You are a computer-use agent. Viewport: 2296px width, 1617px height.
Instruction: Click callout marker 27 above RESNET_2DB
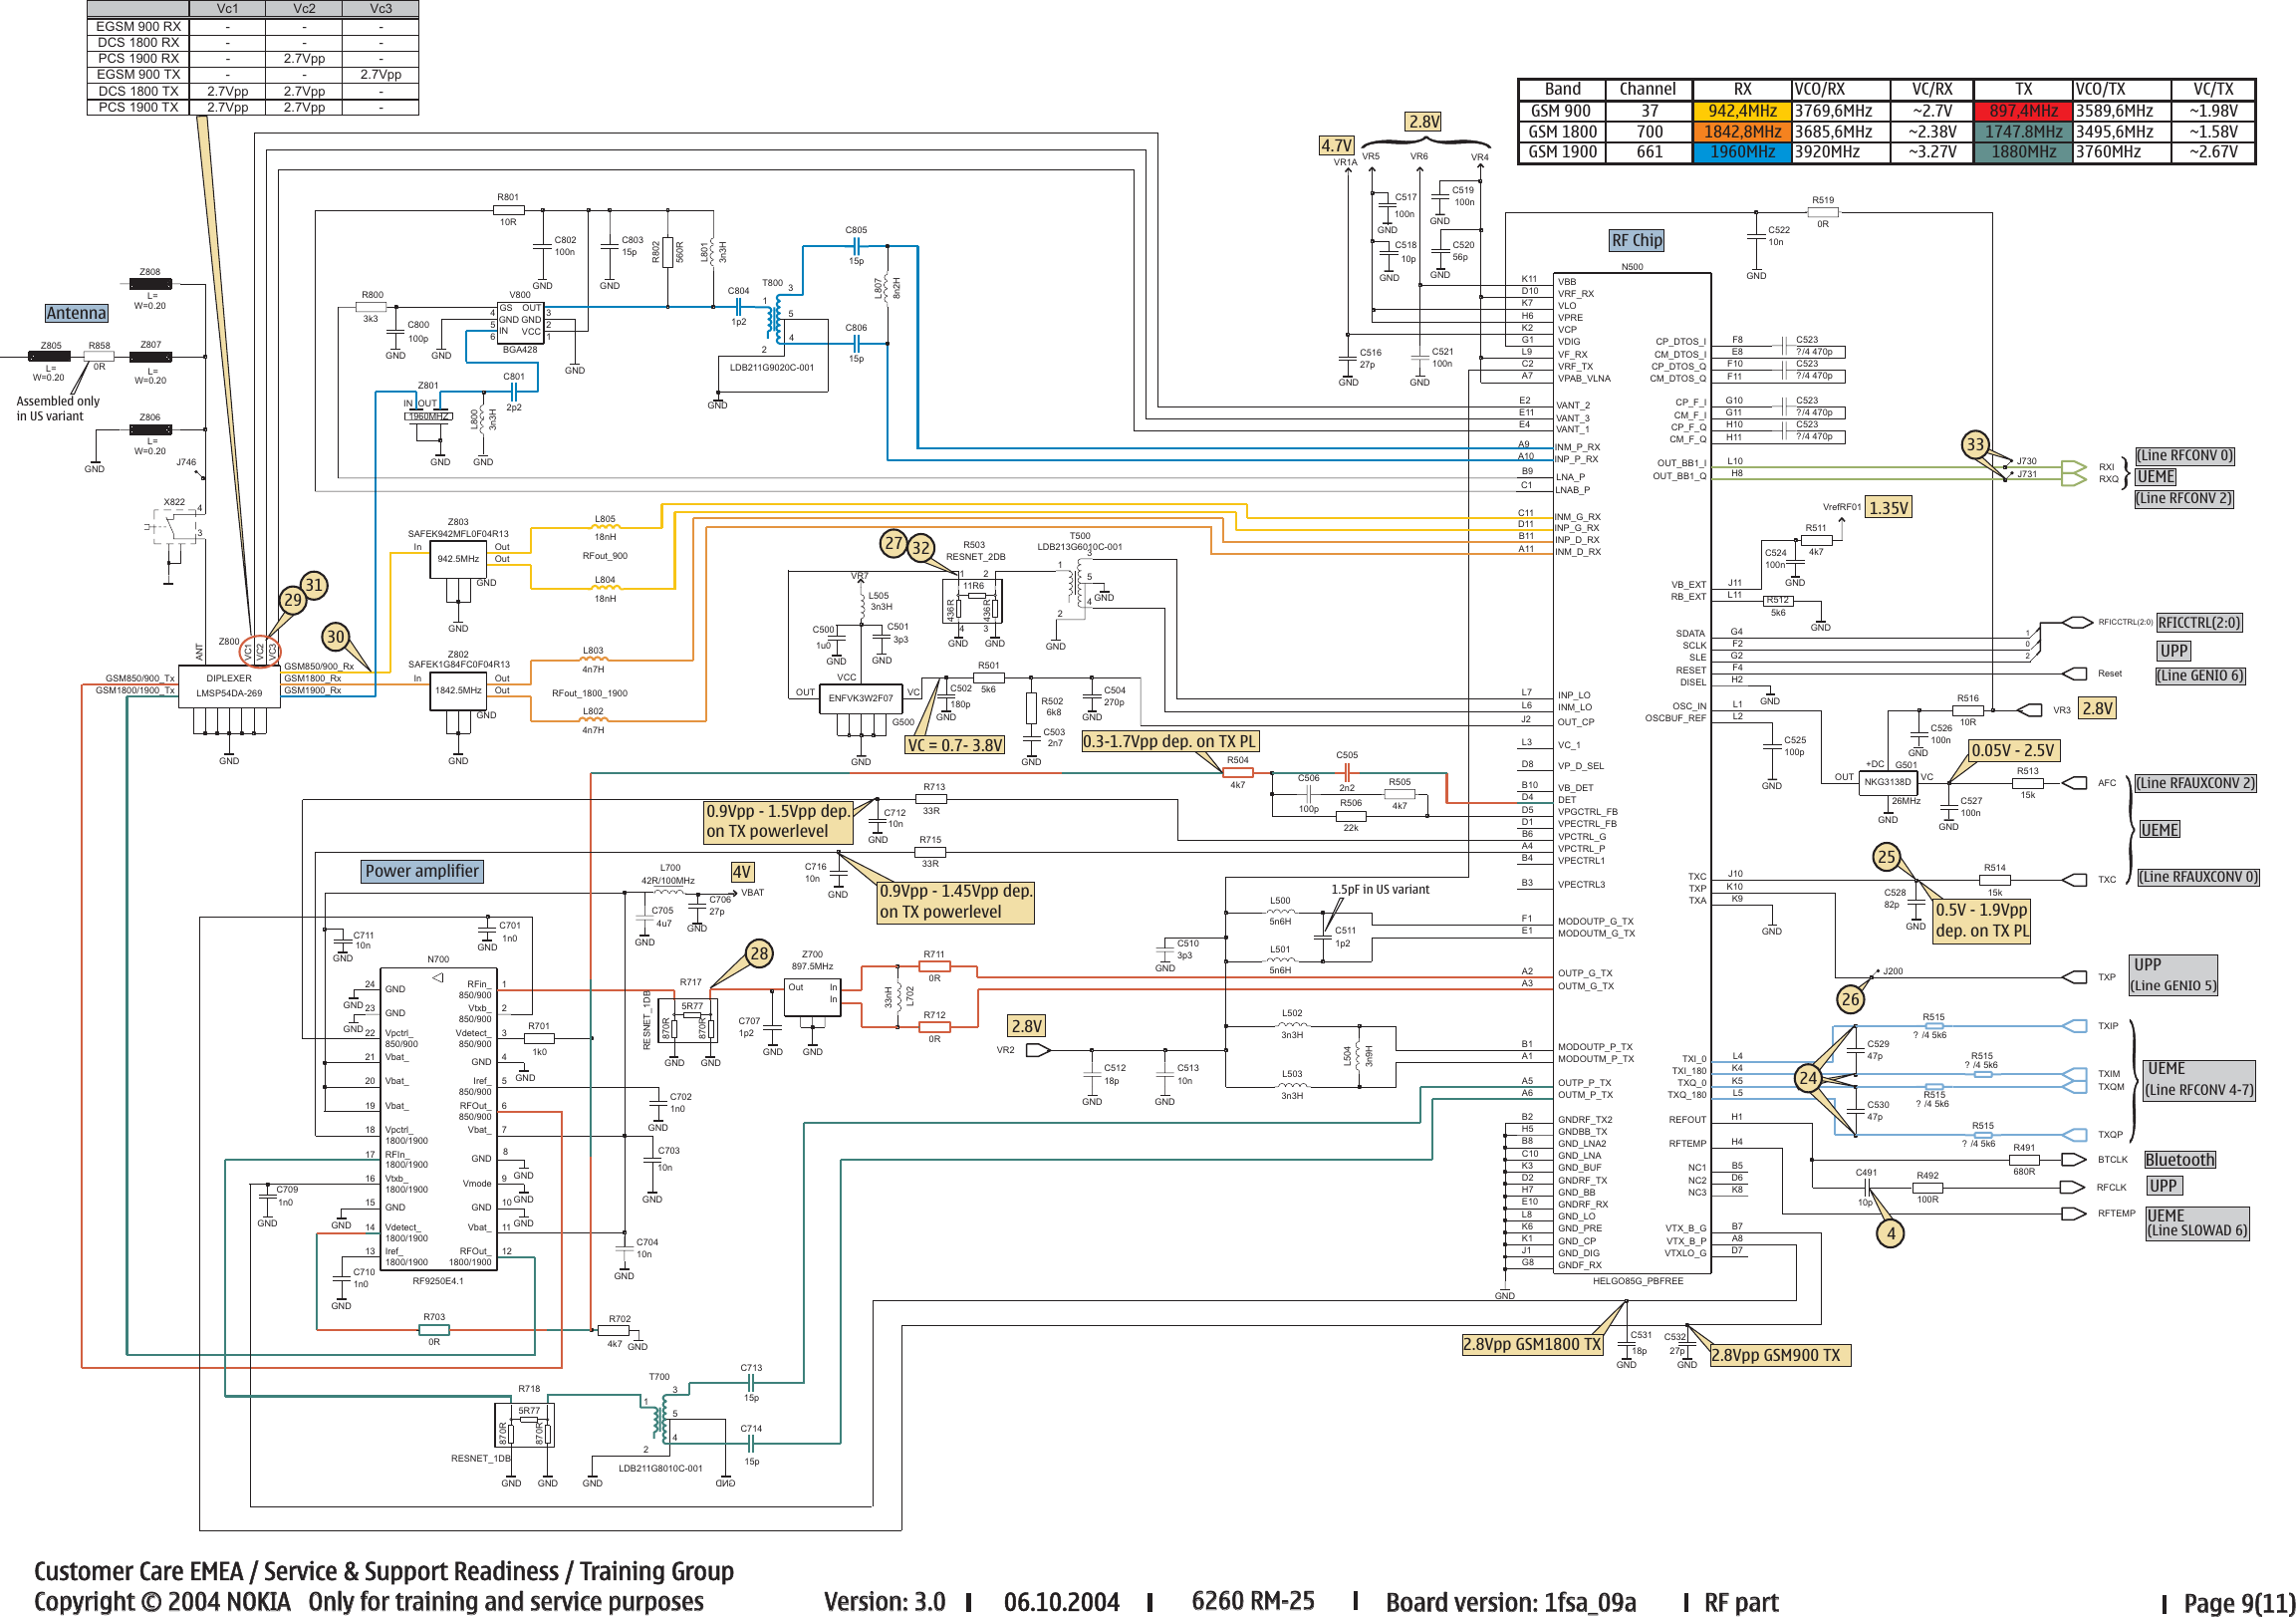(894, 543)
